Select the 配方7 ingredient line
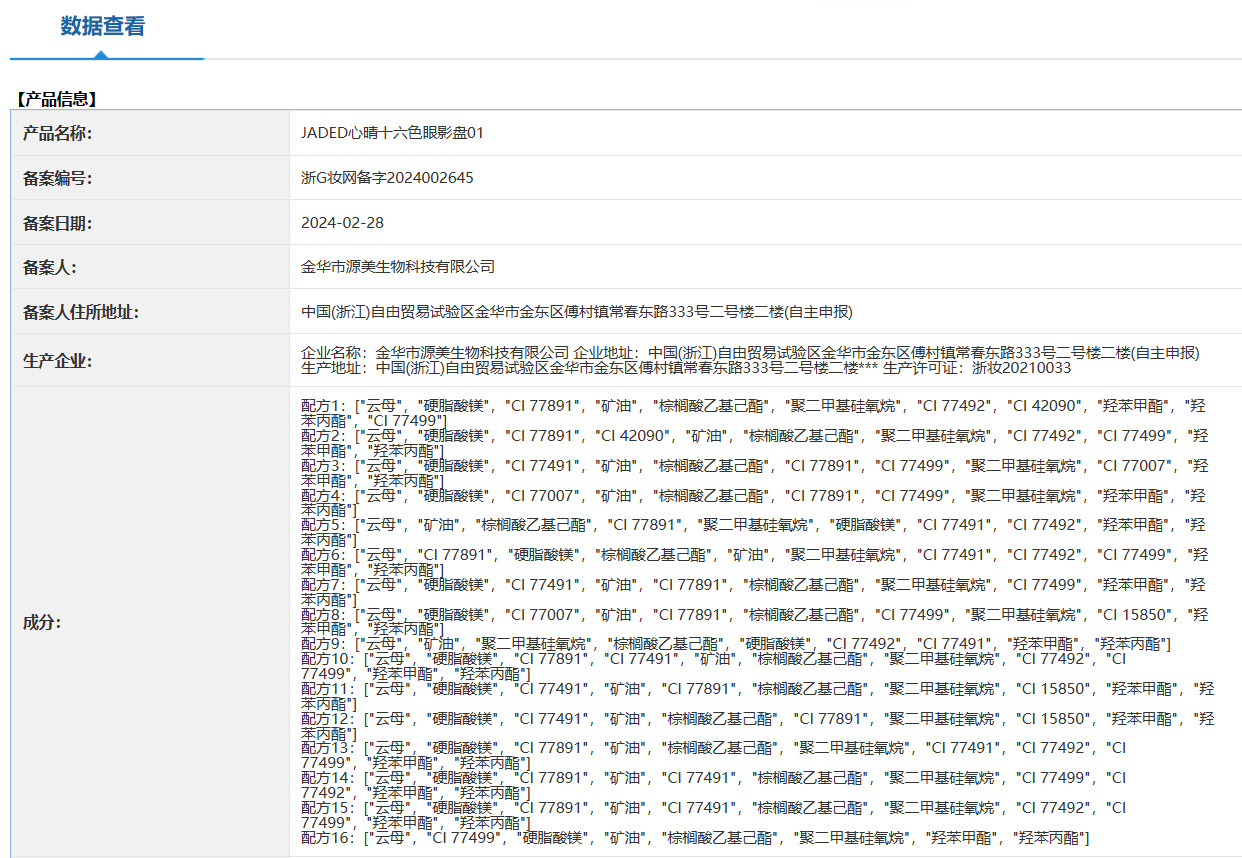Viewport: 1242px width, 858px height. pos(754,591)
